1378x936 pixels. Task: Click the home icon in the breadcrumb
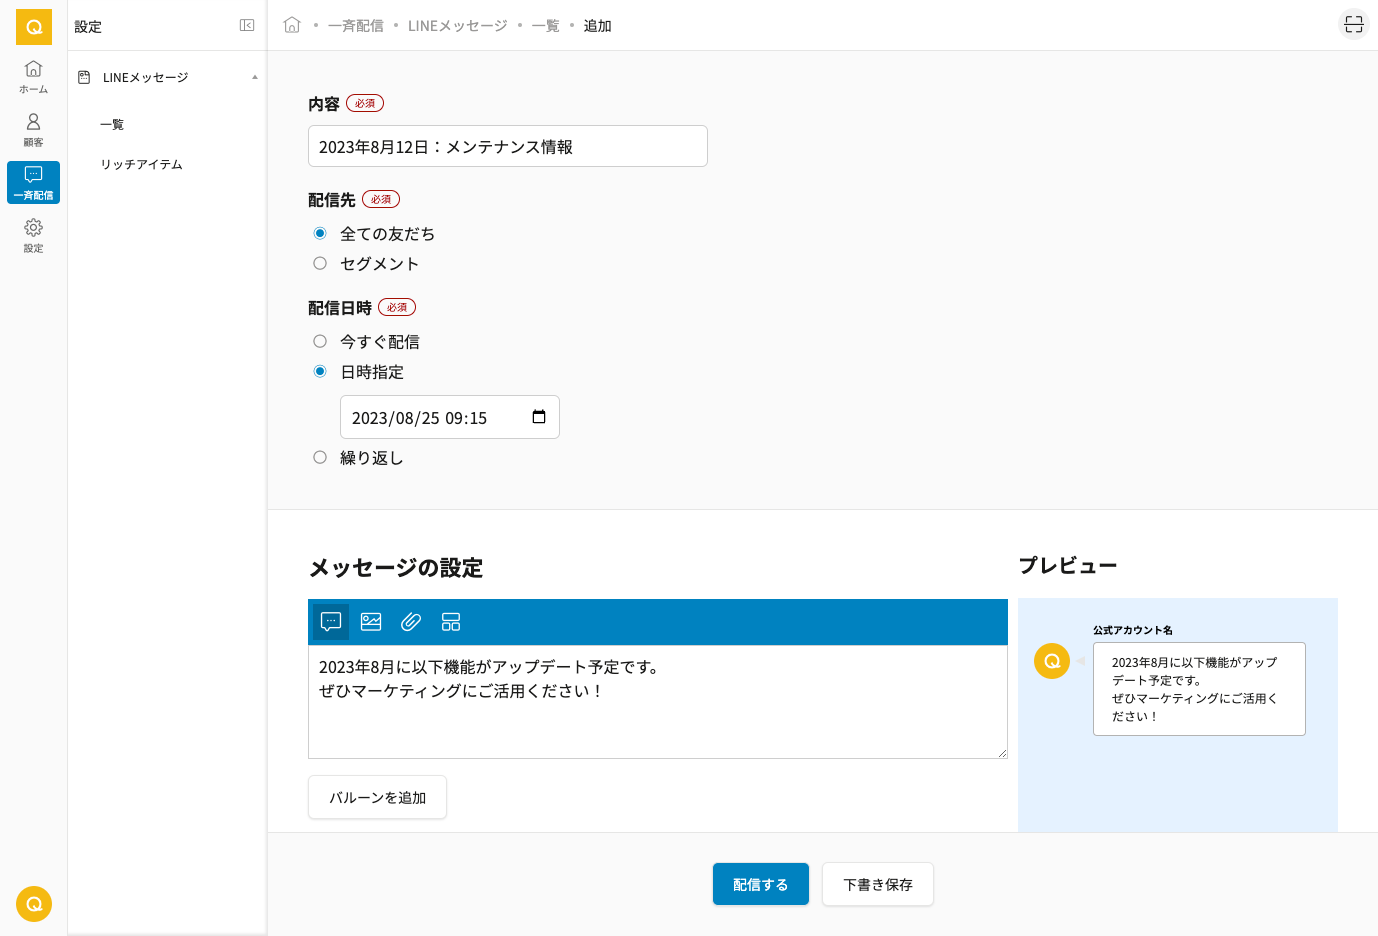pos(292,25)
